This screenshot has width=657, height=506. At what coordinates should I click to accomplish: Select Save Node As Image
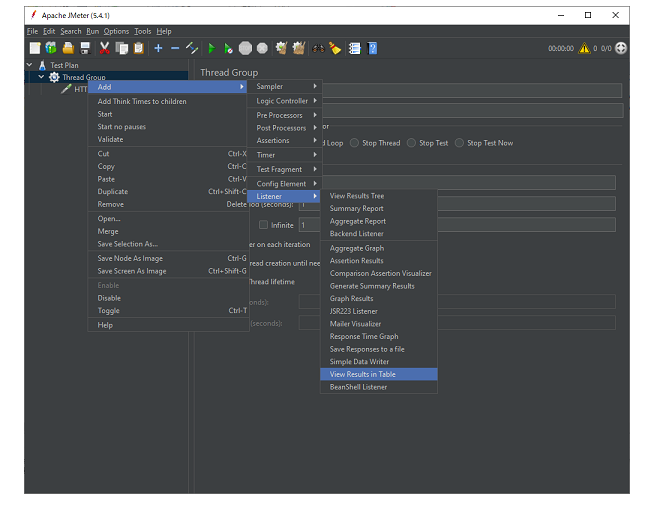coord(168,258)
